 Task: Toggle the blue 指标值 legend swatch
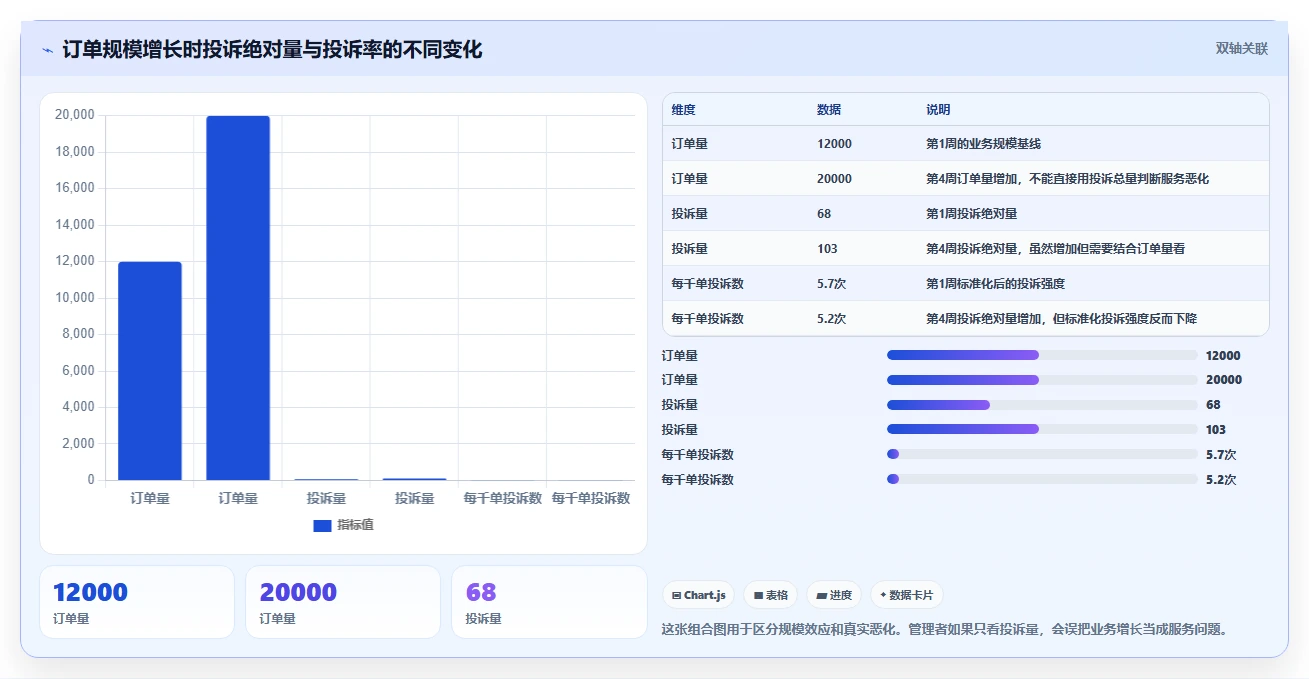[322, 525]
